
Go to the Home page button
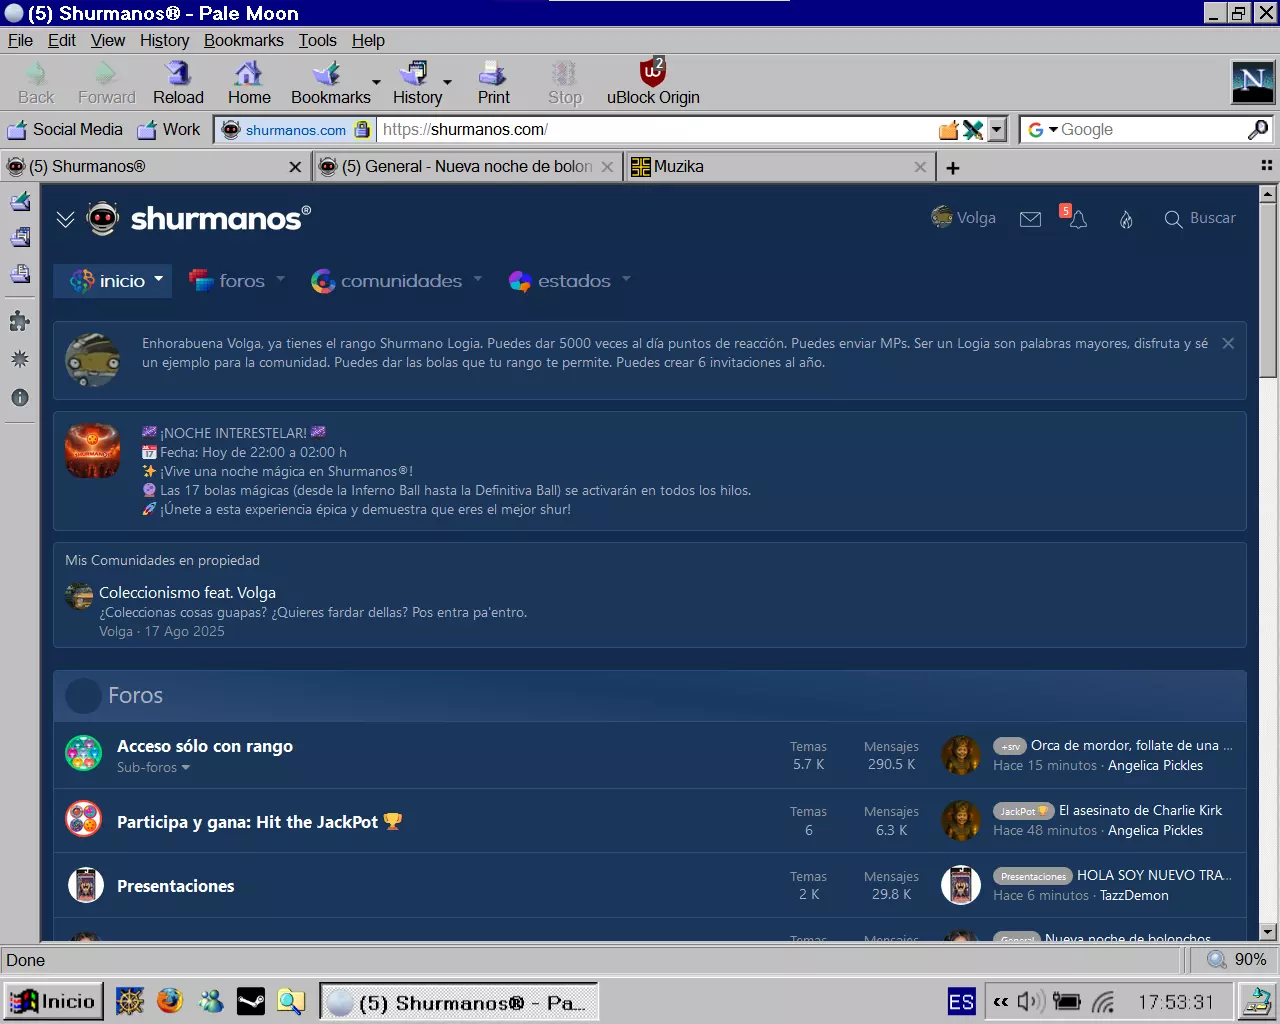pos(249,83)
